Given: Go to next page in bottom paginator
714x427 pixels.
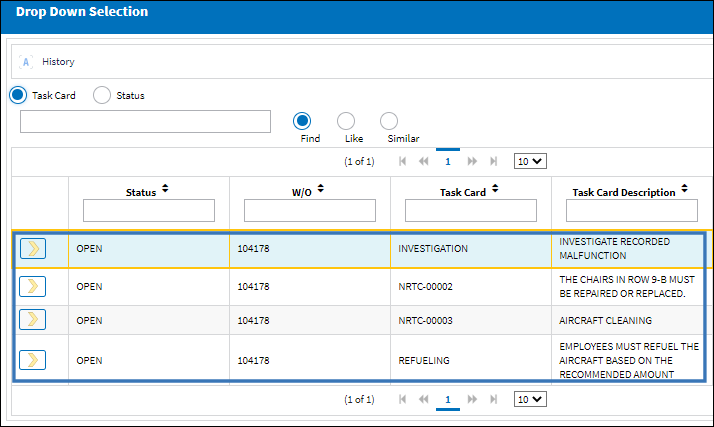Looking at the screenshot, I should (x=472, y=399).
